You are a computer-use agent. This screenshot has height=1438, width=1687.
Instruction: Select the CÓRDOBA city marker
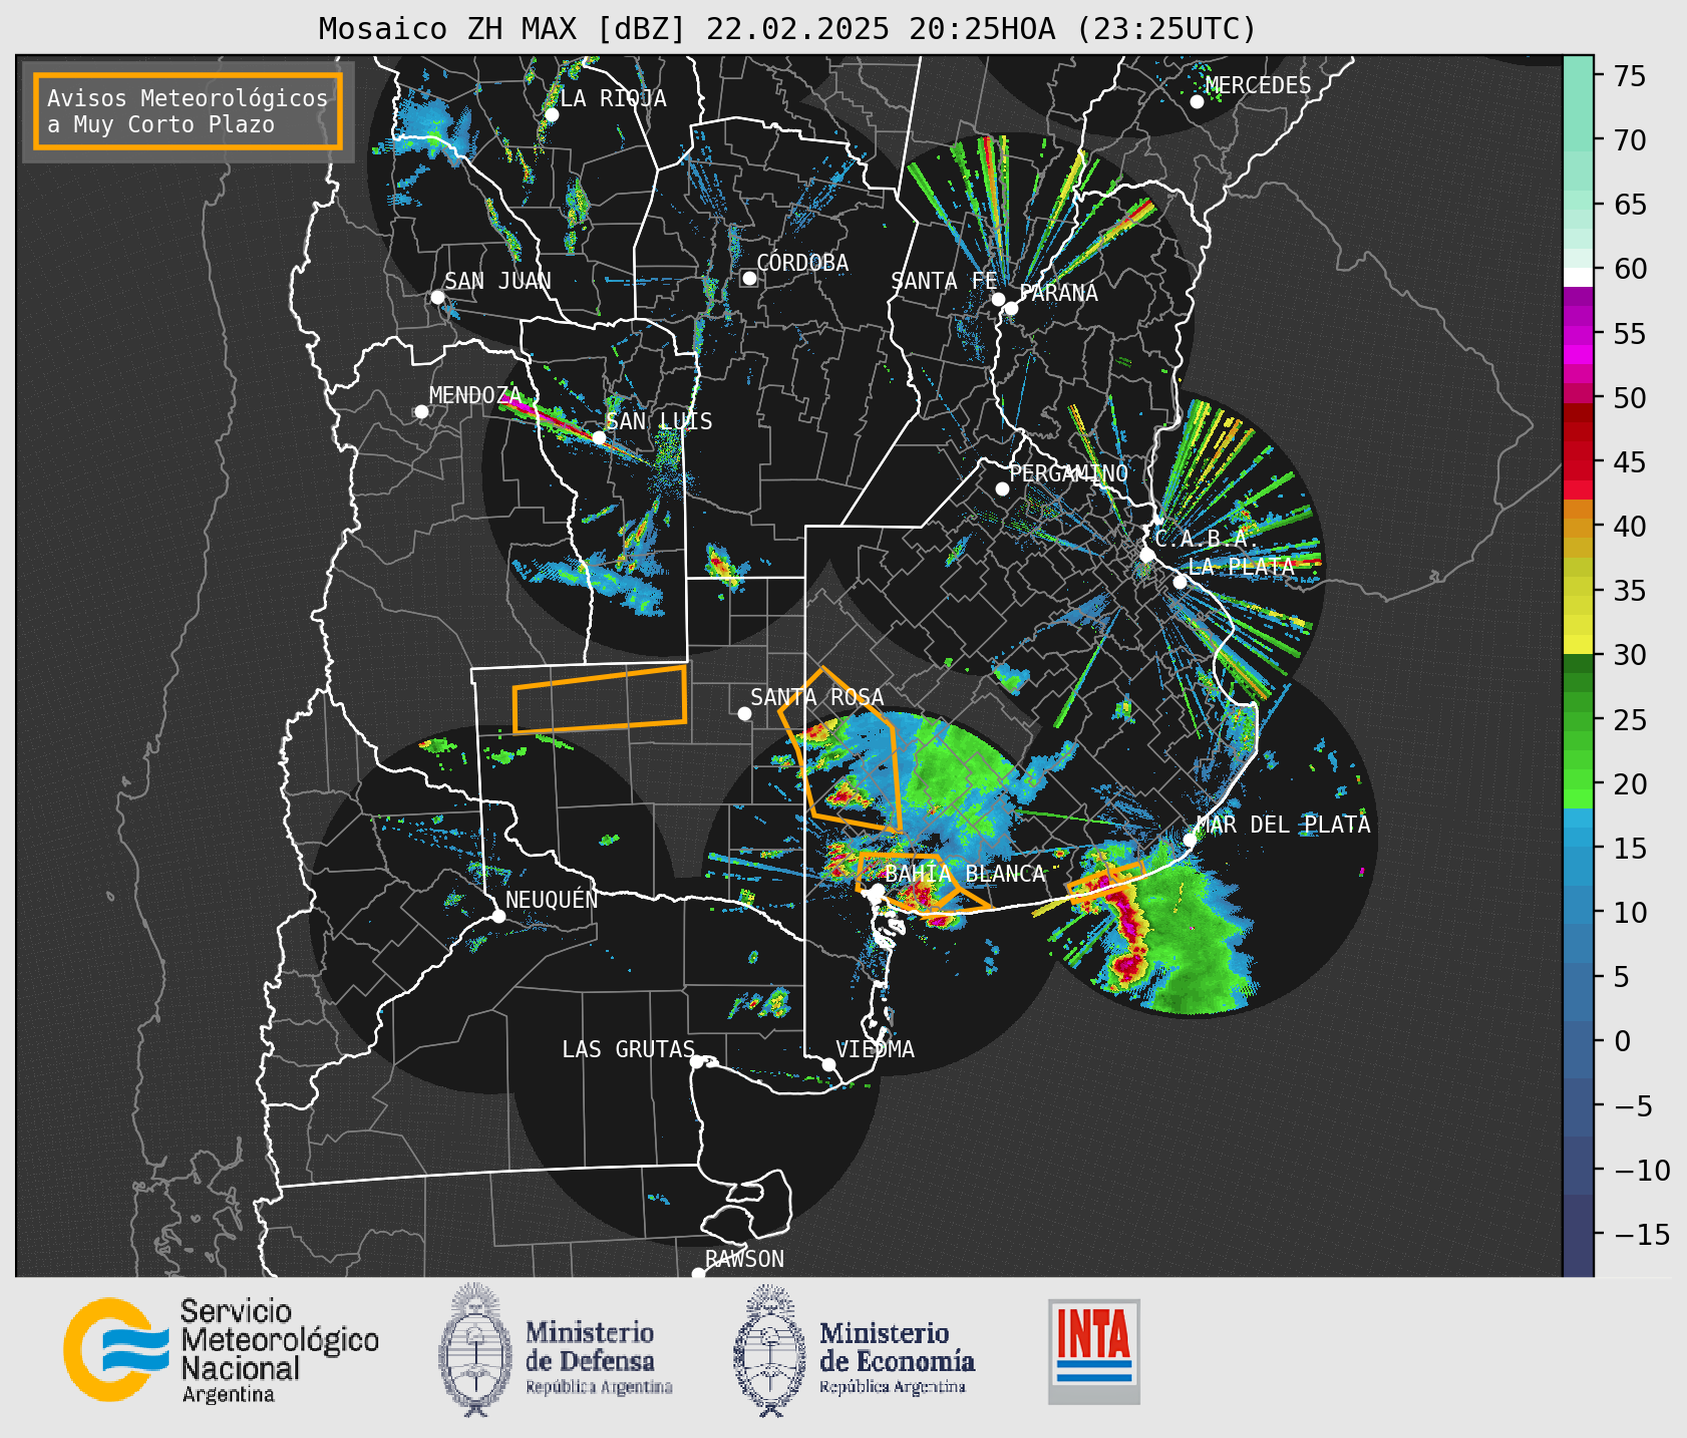(749, 278)
